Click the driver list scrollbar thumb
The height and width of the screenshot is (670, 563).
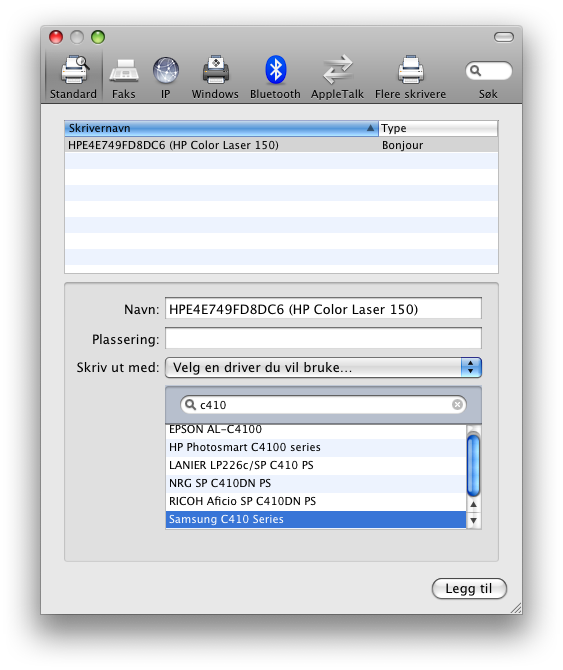click(473, 464)
